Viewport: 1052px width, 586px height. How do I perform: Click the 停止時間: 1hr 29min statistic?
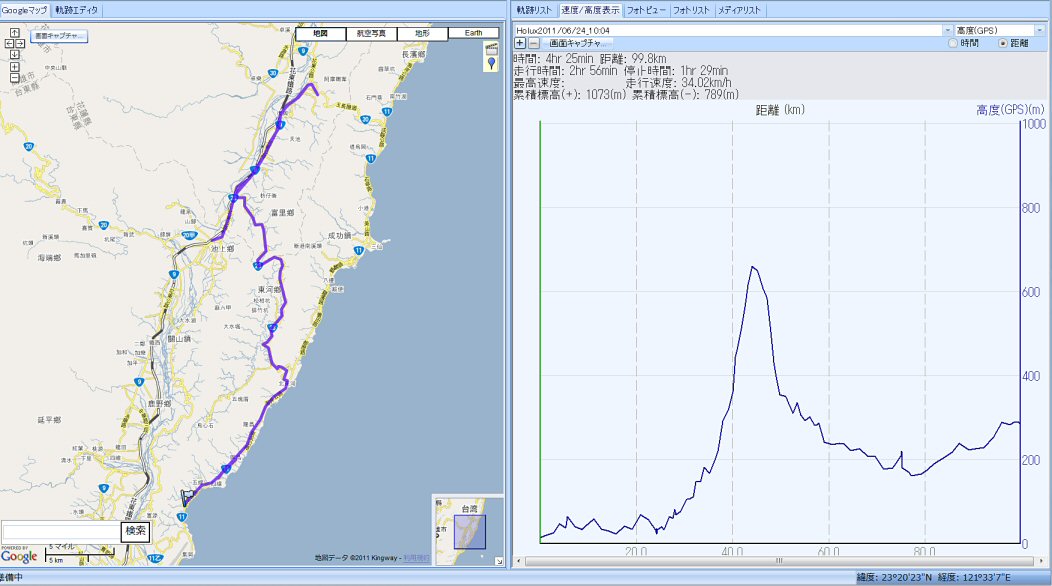coord(676,70)
